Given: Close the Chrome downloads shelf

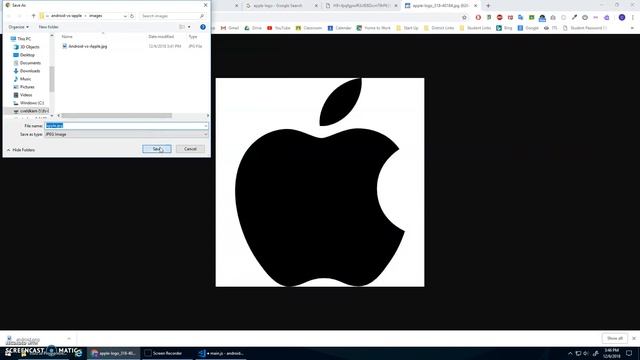Looking at the screenshot, I should [x=634, y=338].
